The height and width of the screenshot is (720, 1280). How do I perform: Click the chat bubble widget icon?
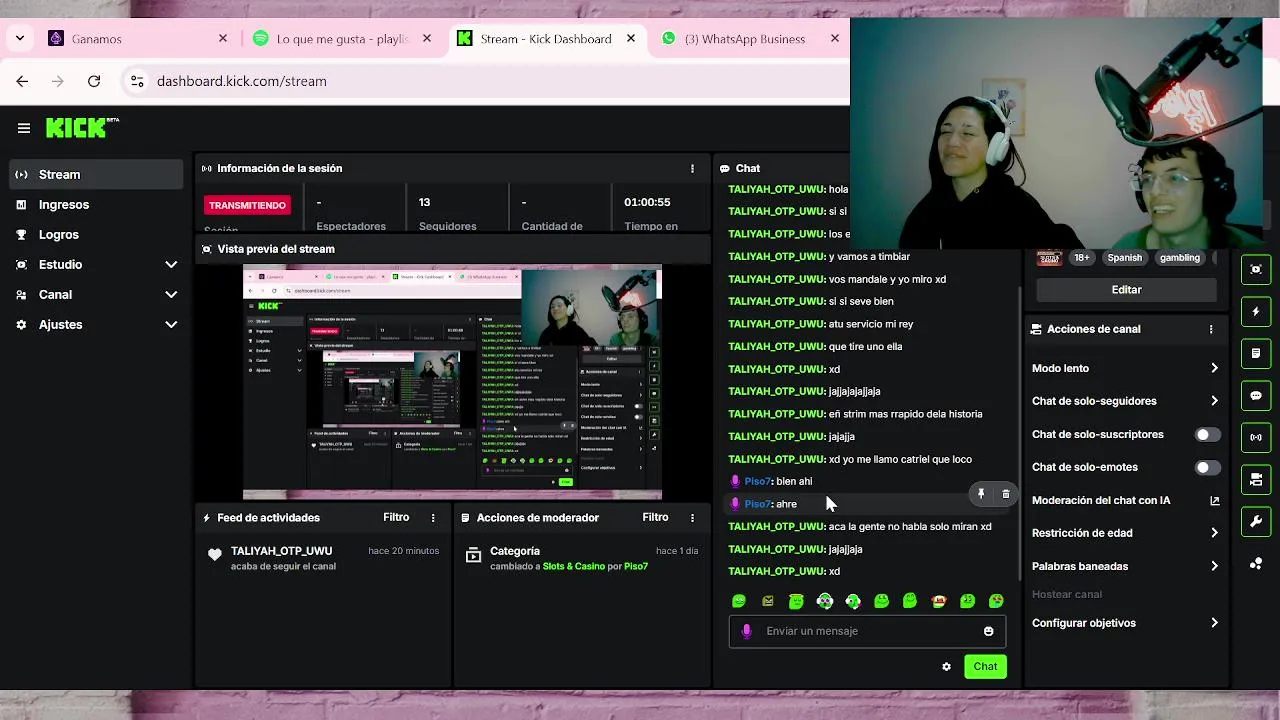pos(1256,396)
